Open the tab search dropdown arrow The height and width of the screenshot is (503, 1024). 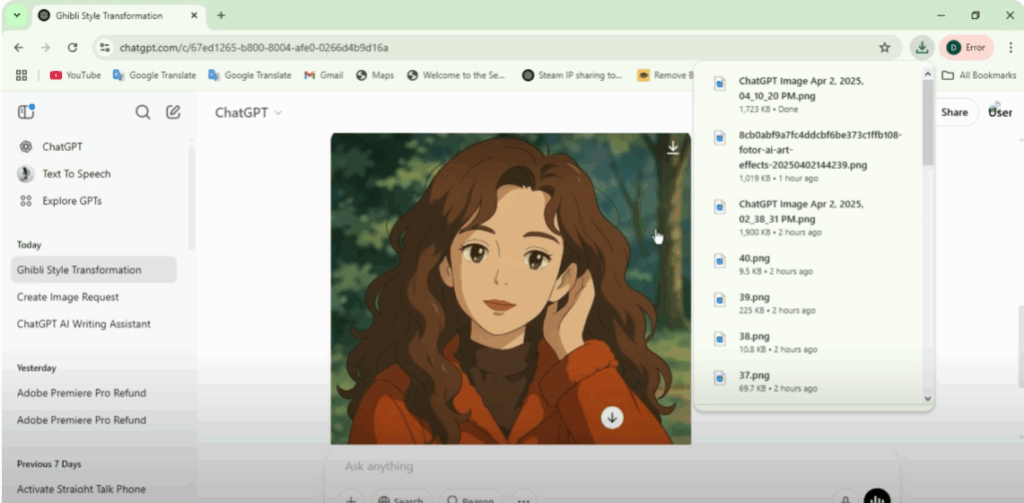(x=17, y=15)
